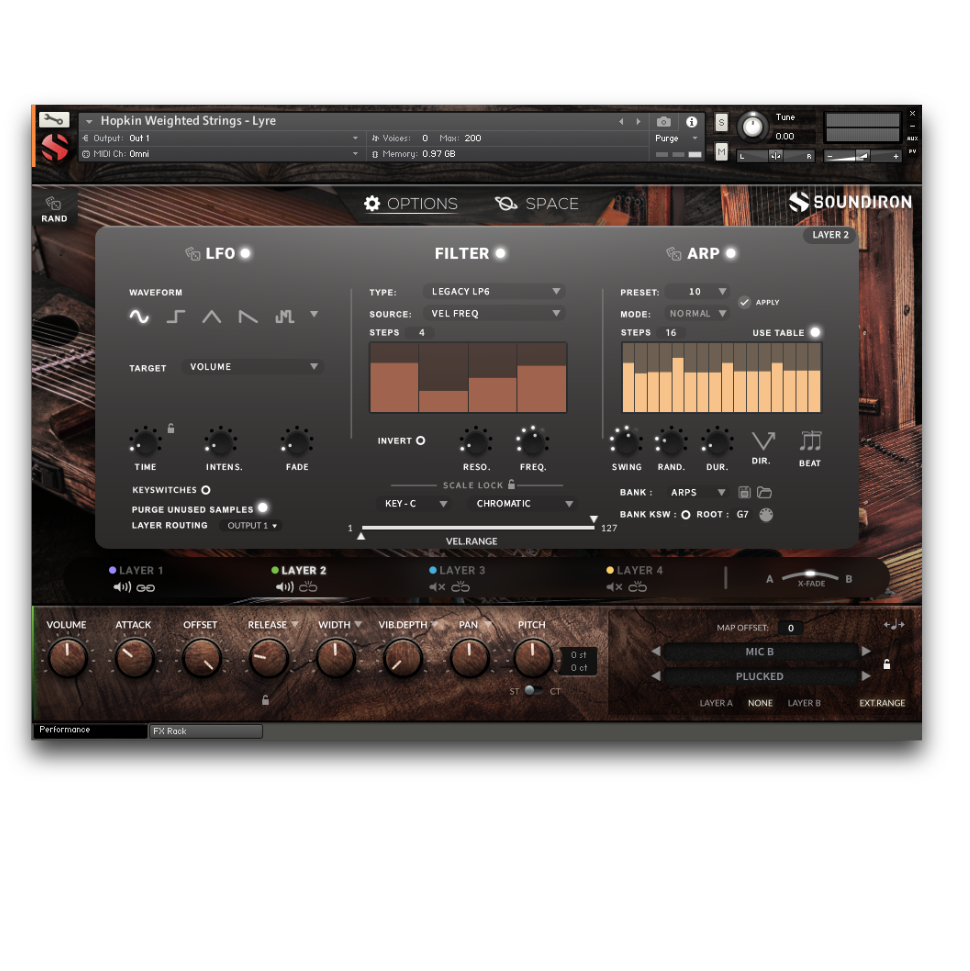970x971 pixels.
Task: Open the wrench settings icon
Action: pyautogui.click(x=55, y=120)
